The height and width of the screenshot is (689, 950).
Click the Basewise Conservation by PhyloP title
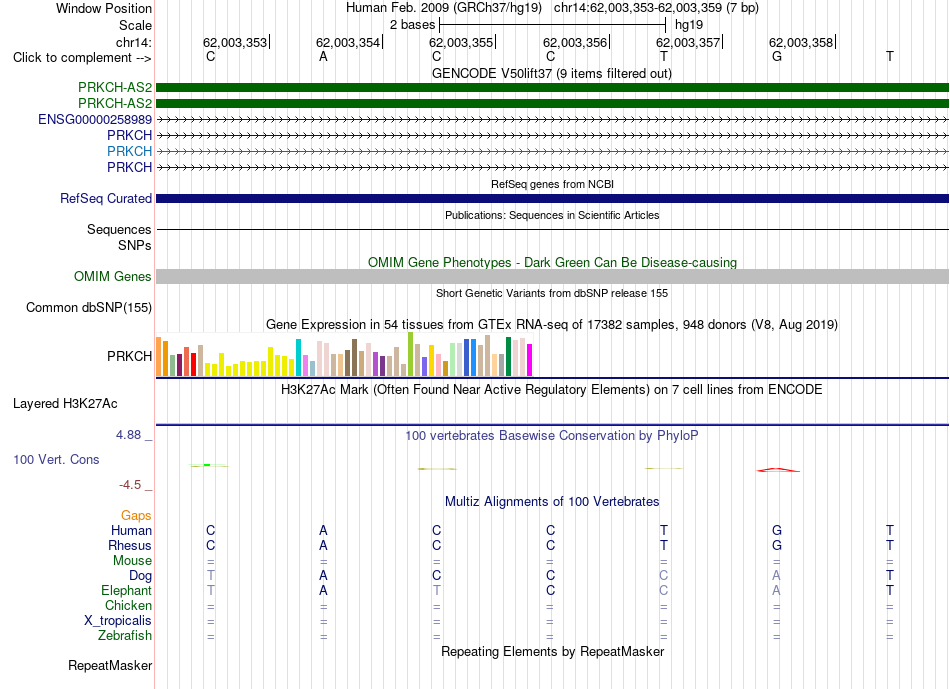(552, 435)
